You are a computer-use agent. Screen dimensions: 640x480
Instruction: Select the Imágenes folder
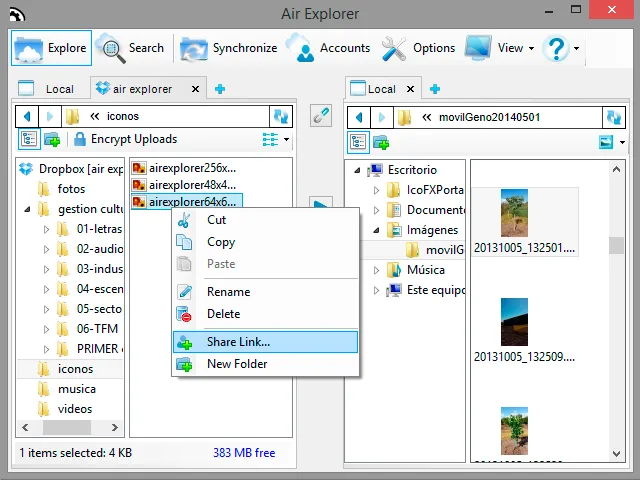[x=423, y=230]
